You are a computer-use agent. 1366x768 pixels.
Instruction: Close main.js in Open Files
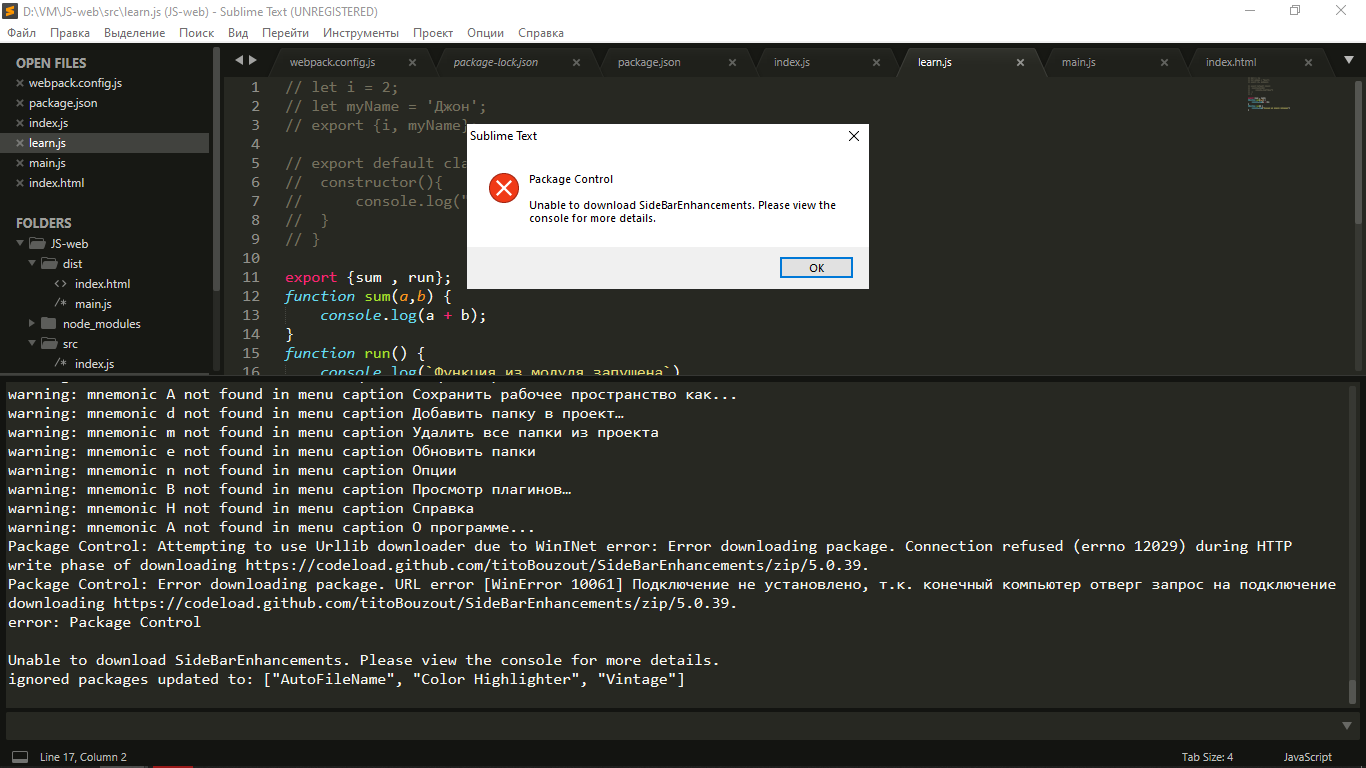(x=19, y=163)
